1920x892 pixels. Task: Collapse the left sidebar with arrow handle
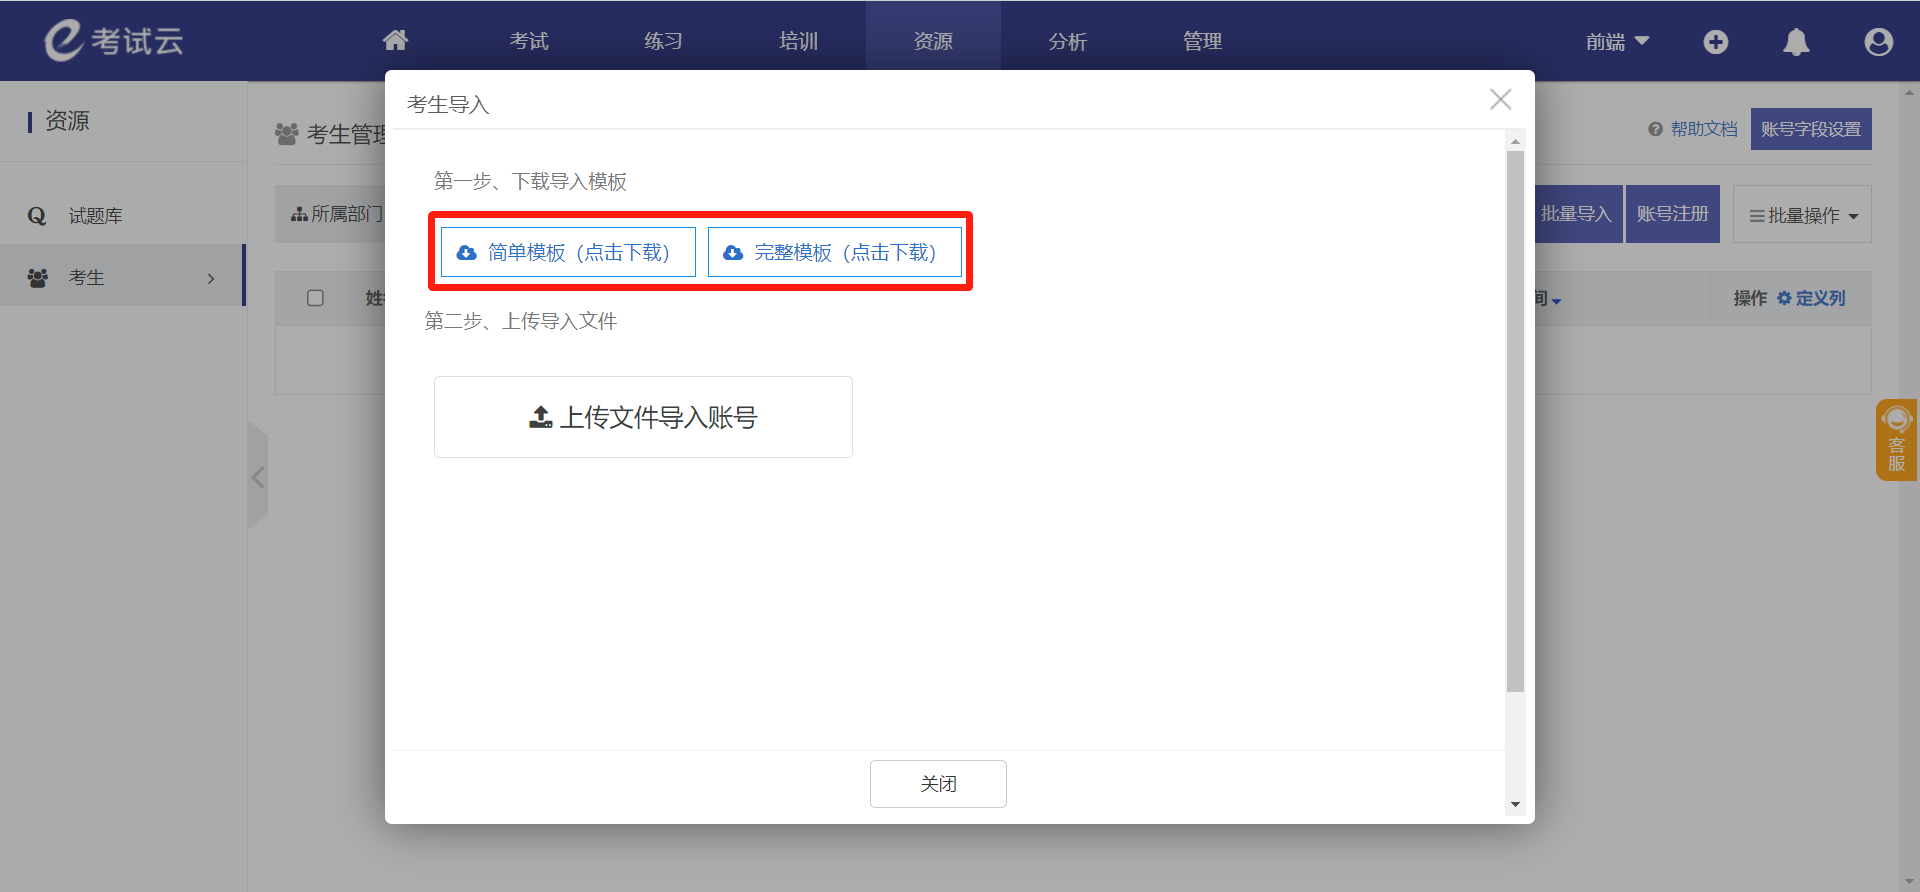258,477
